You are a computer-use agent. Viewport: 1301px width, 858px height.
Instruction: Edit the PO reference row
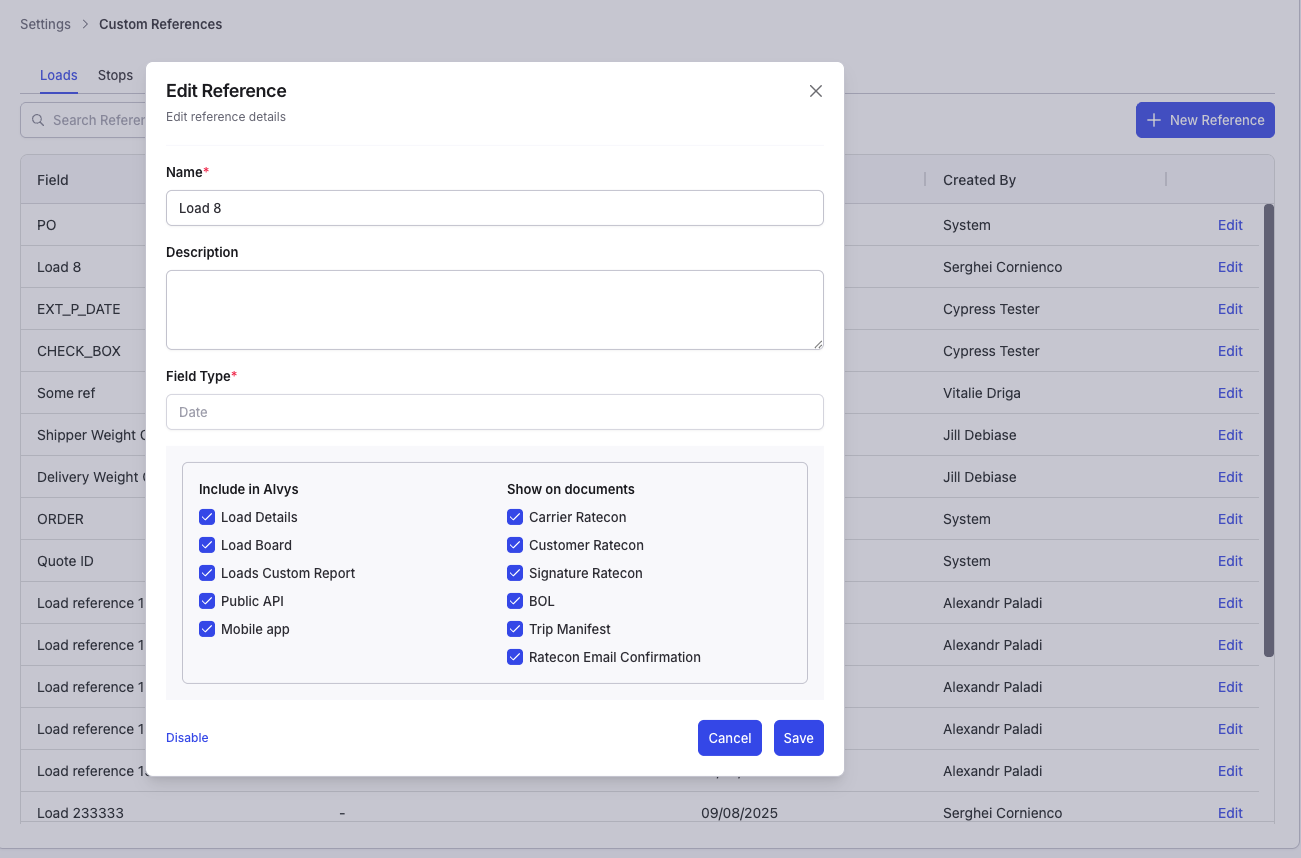tap(1230, 225)
